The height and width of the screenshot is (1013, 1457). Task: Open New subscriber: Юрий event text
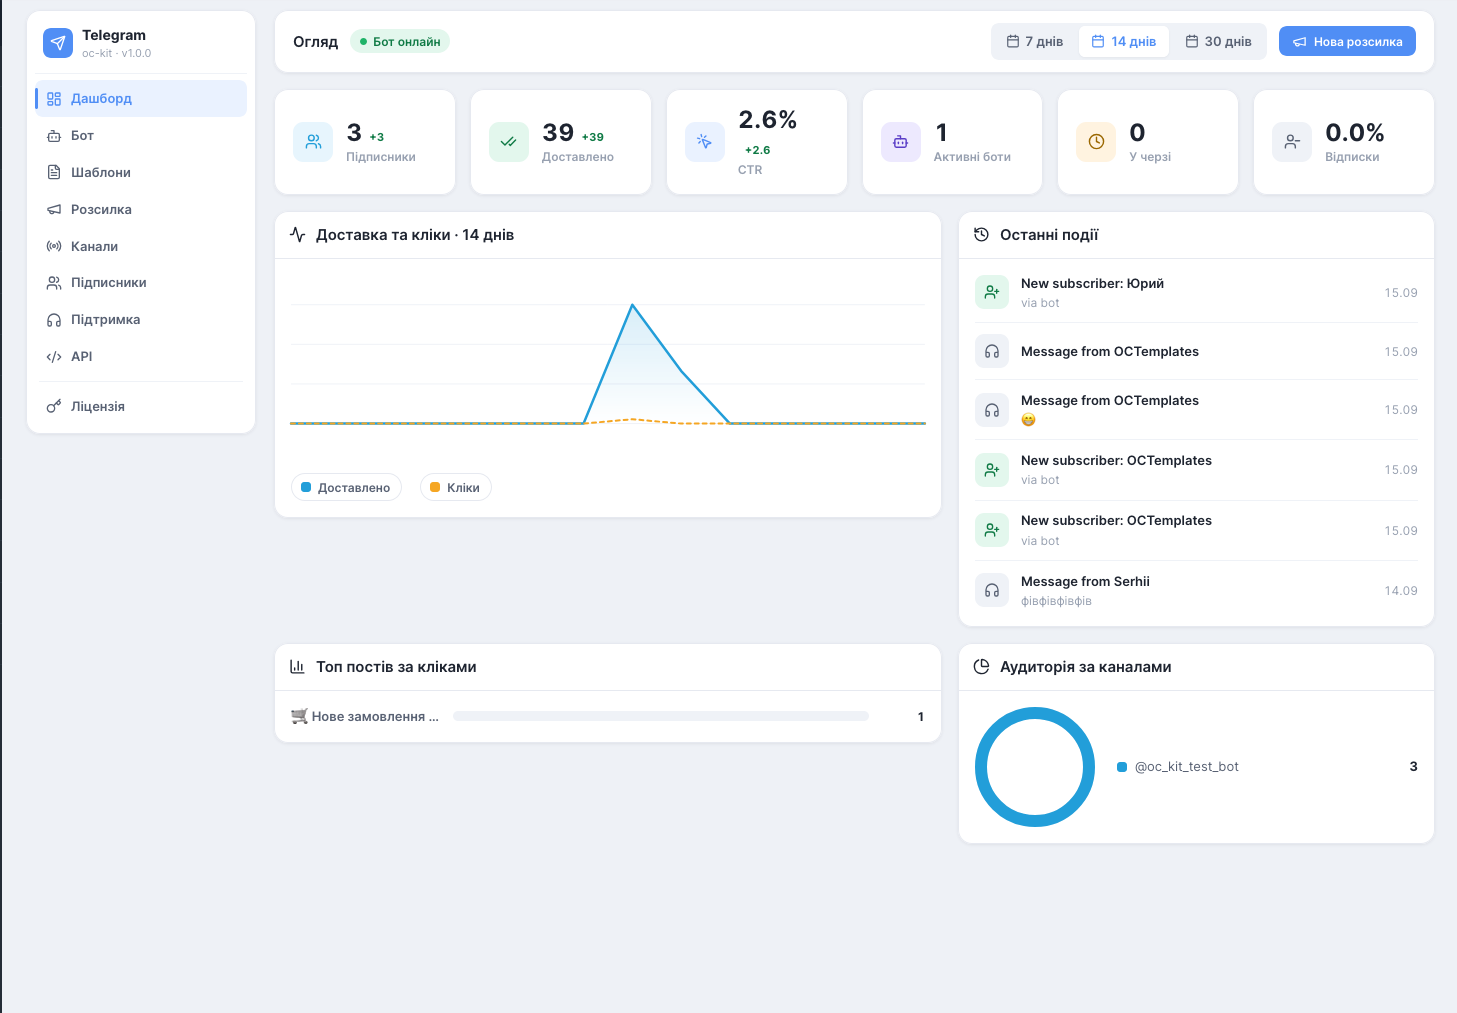click(1092, 283)
